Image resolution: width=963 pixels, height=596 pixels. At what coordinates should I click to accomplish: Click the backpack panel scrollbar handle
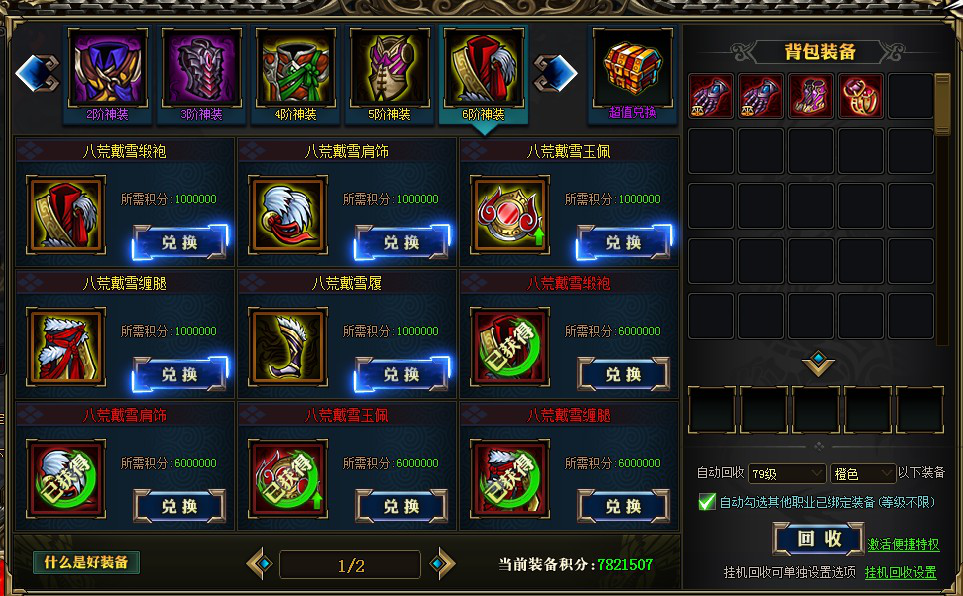click(x=942, y=103)
